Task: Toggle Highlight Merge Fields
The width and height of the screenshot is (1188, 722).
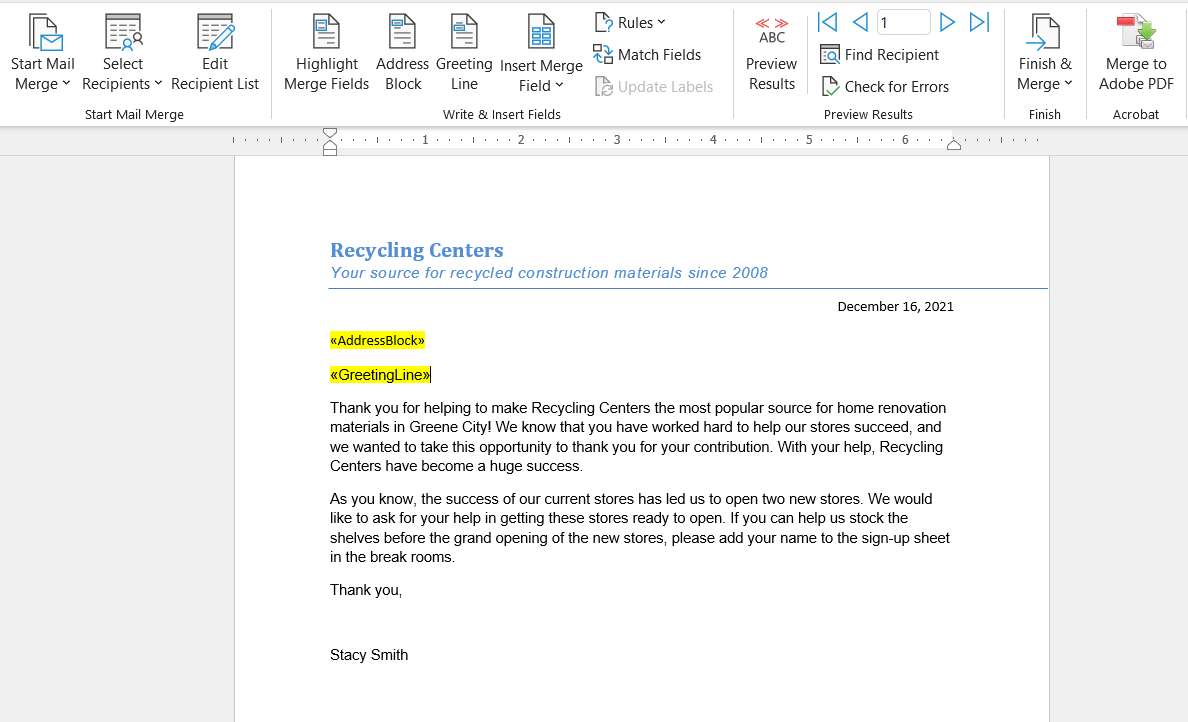Action: [327, 53]
